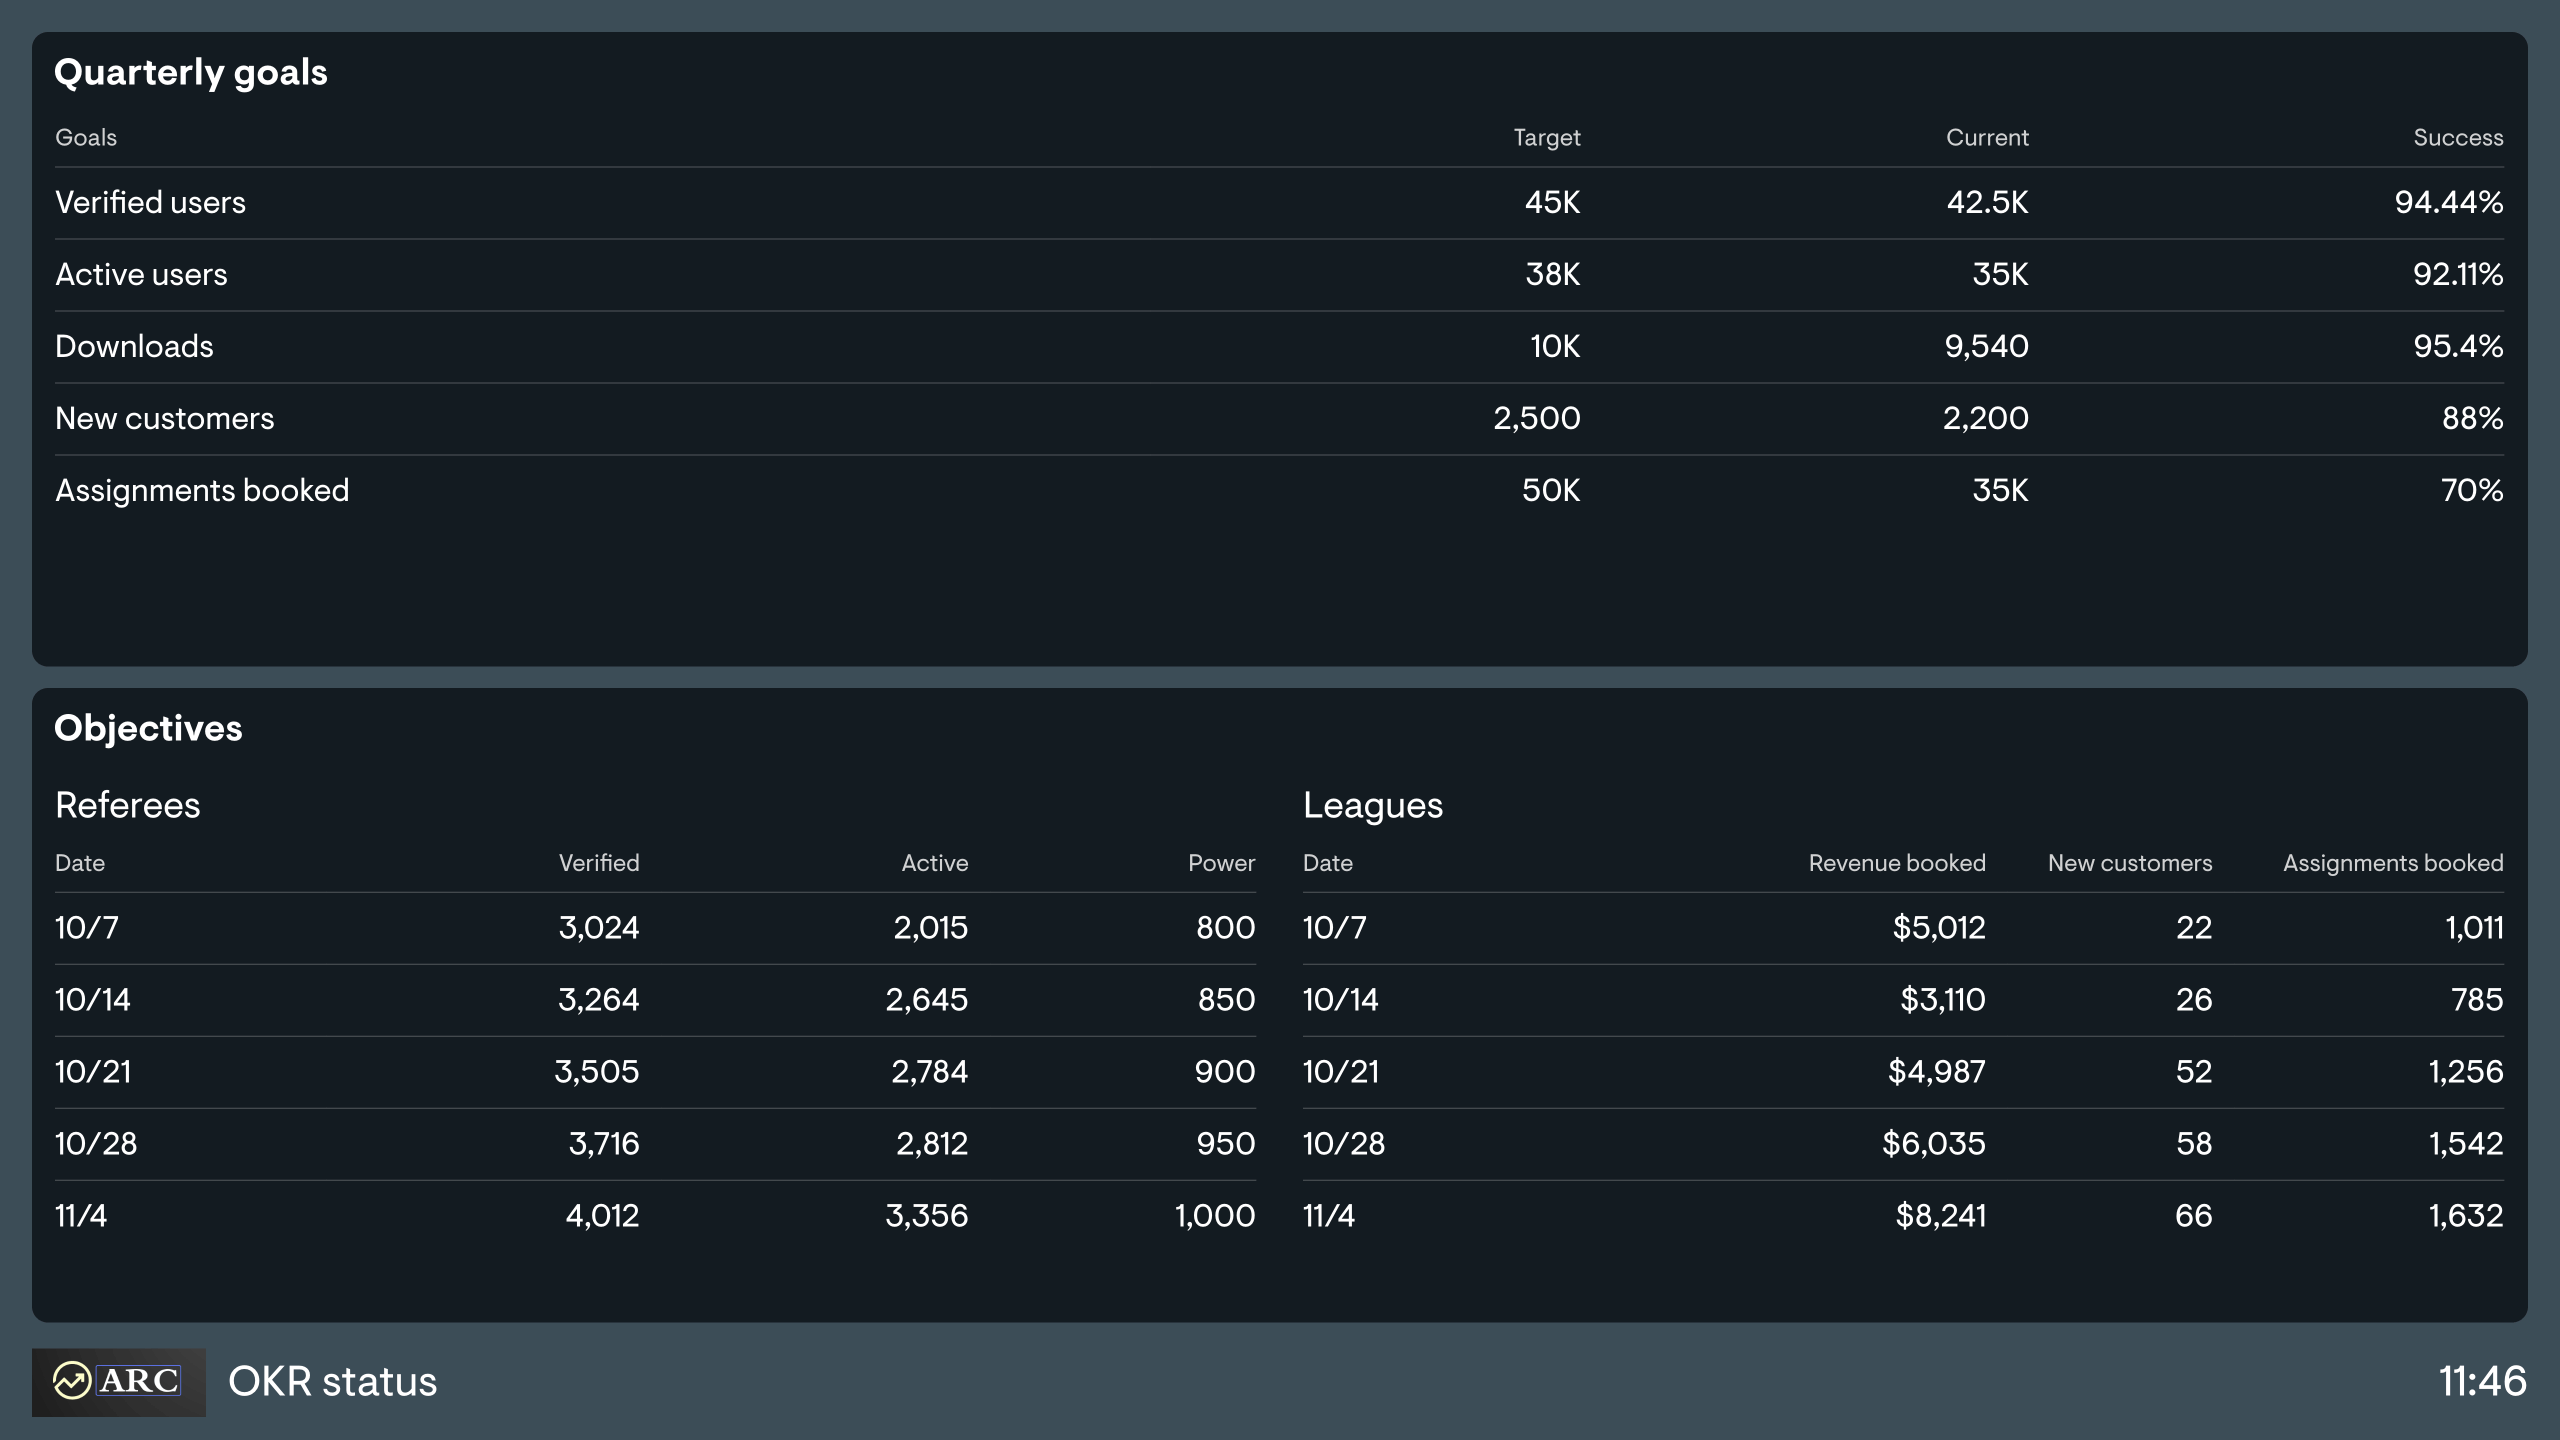Click the 88% success value
The image size is (2560, 1440).
pos(2472,418)
